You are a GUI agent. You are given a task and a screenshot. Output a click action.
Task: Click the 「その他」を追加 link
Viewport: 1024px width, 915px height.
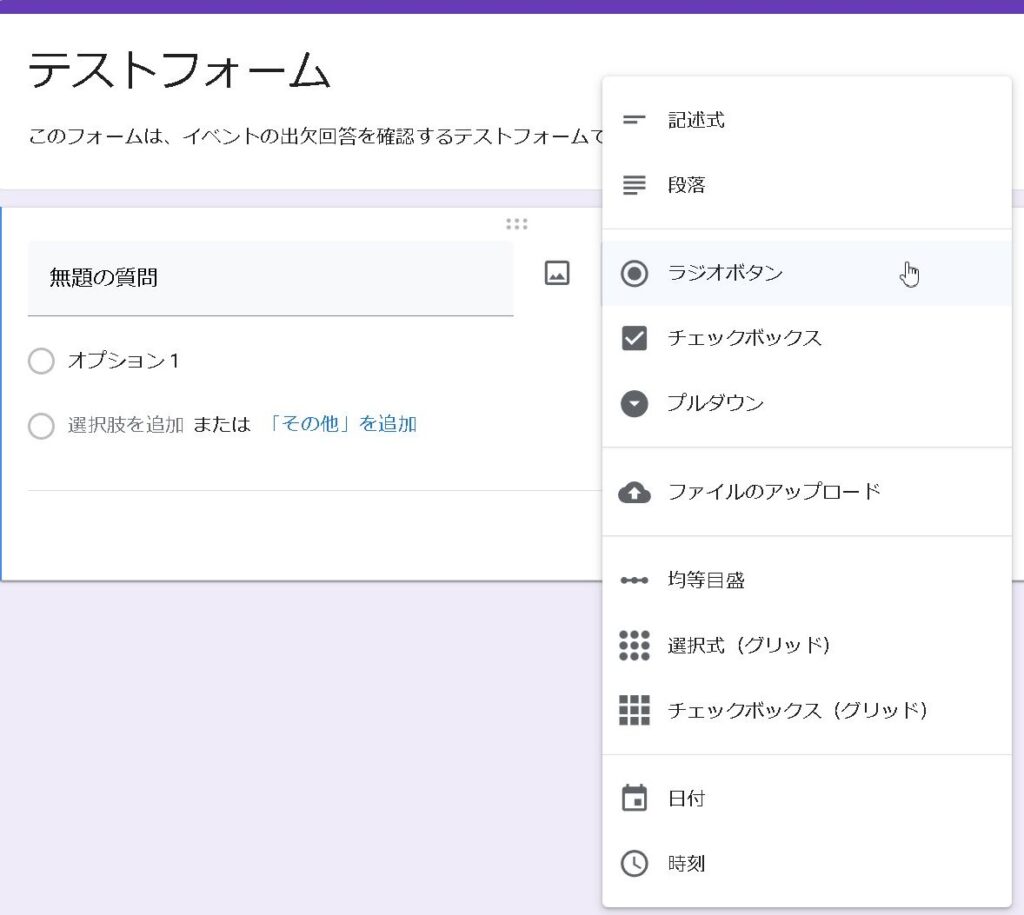click(x=342, y=424)
